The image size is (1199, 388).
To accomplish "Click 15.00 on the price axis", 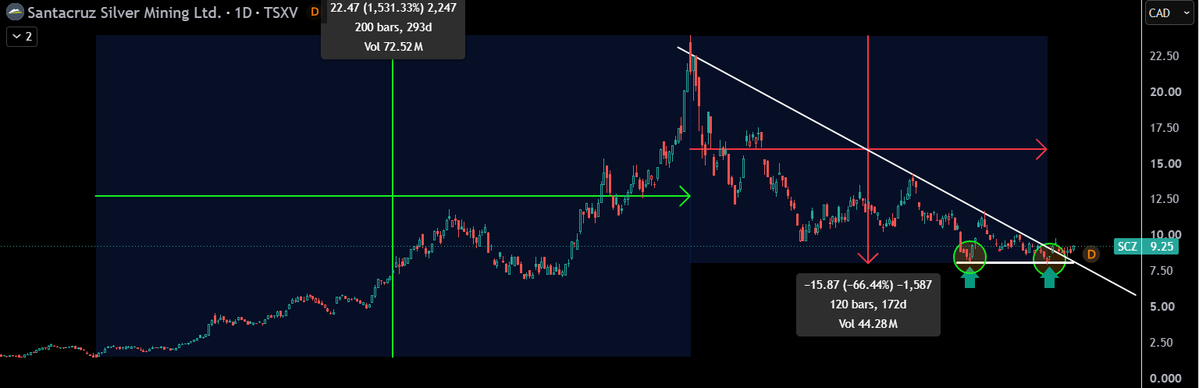I will coord(1166,164).
